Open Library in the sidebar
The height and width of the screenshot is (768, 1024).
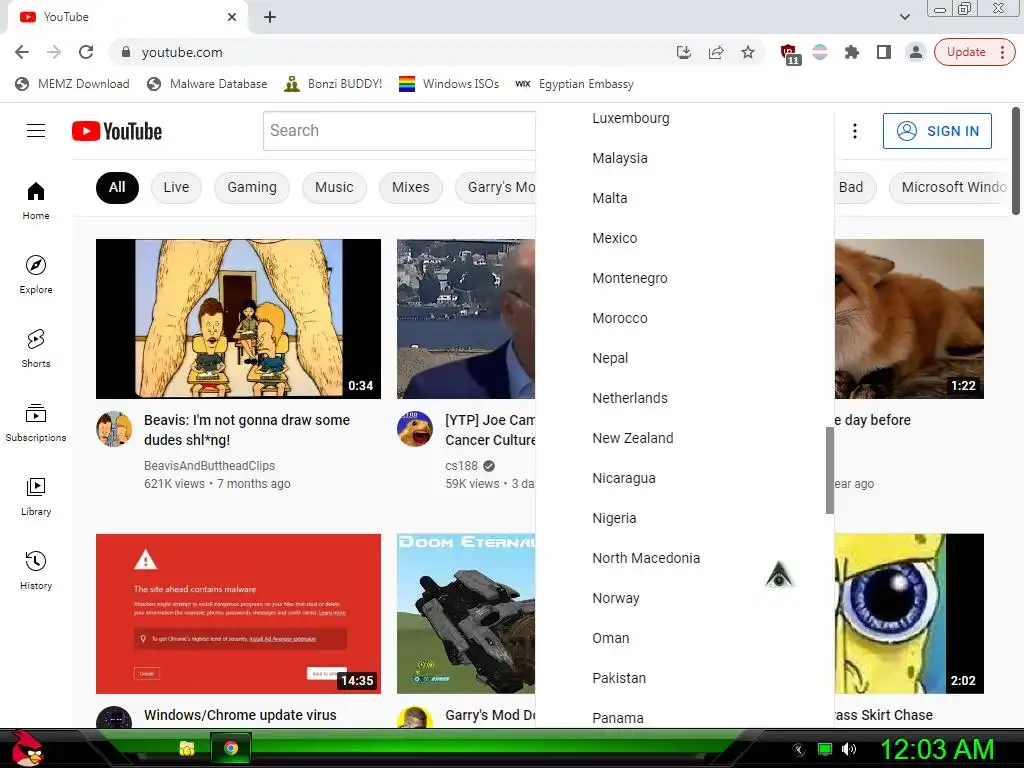coord(36,496)
